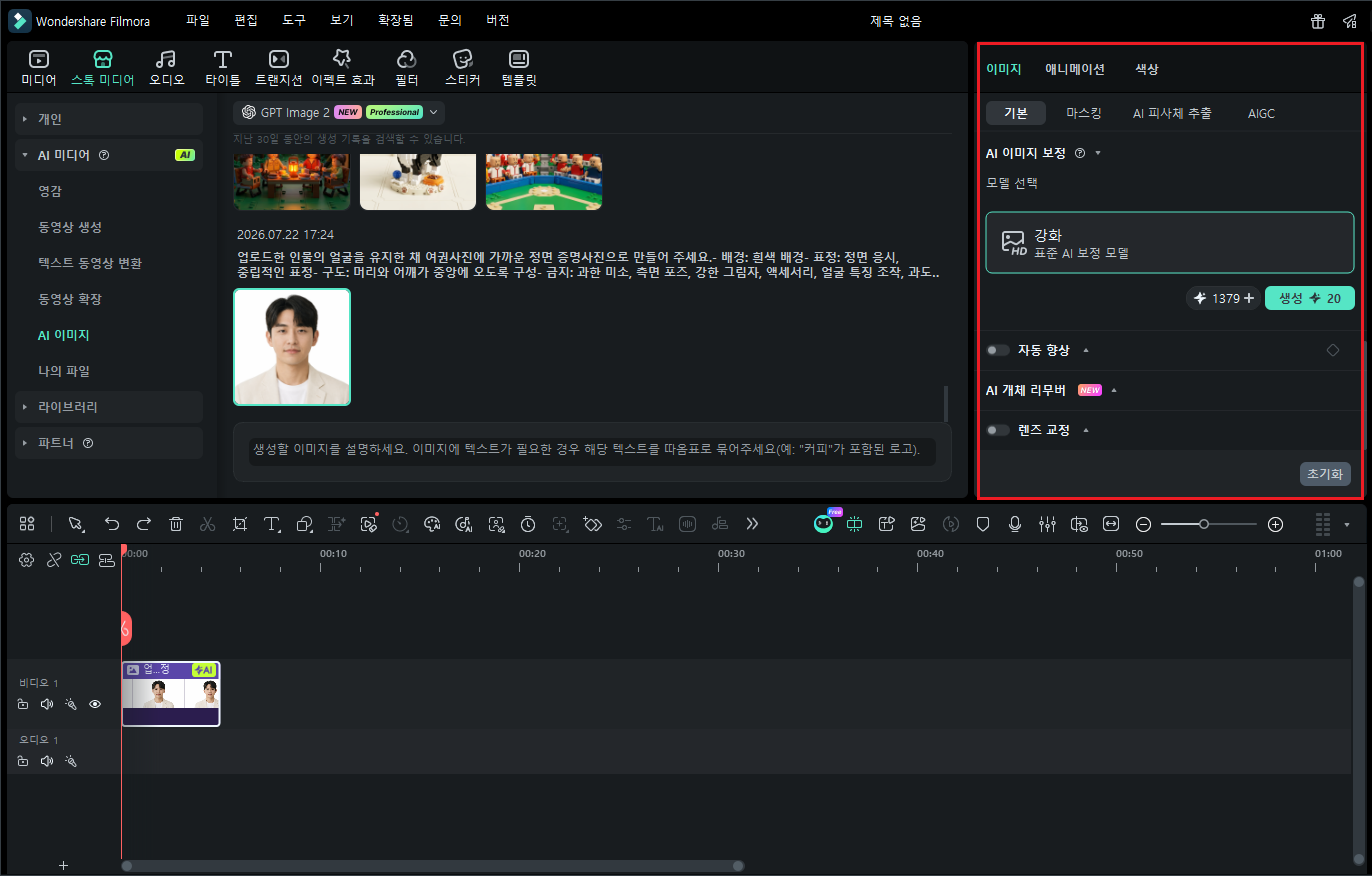Open 동영상 생성 in the sidebar
The image size is (1372, 876).
click(70, 227)
